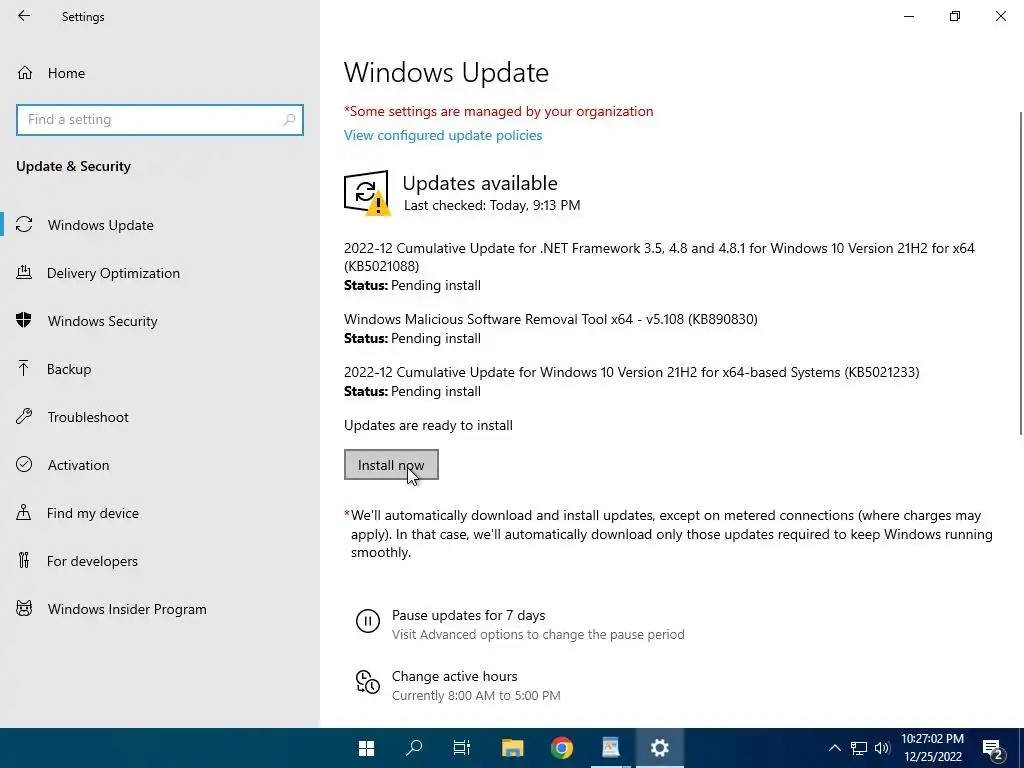Click Updates are ready to install text

click(428, 425)
